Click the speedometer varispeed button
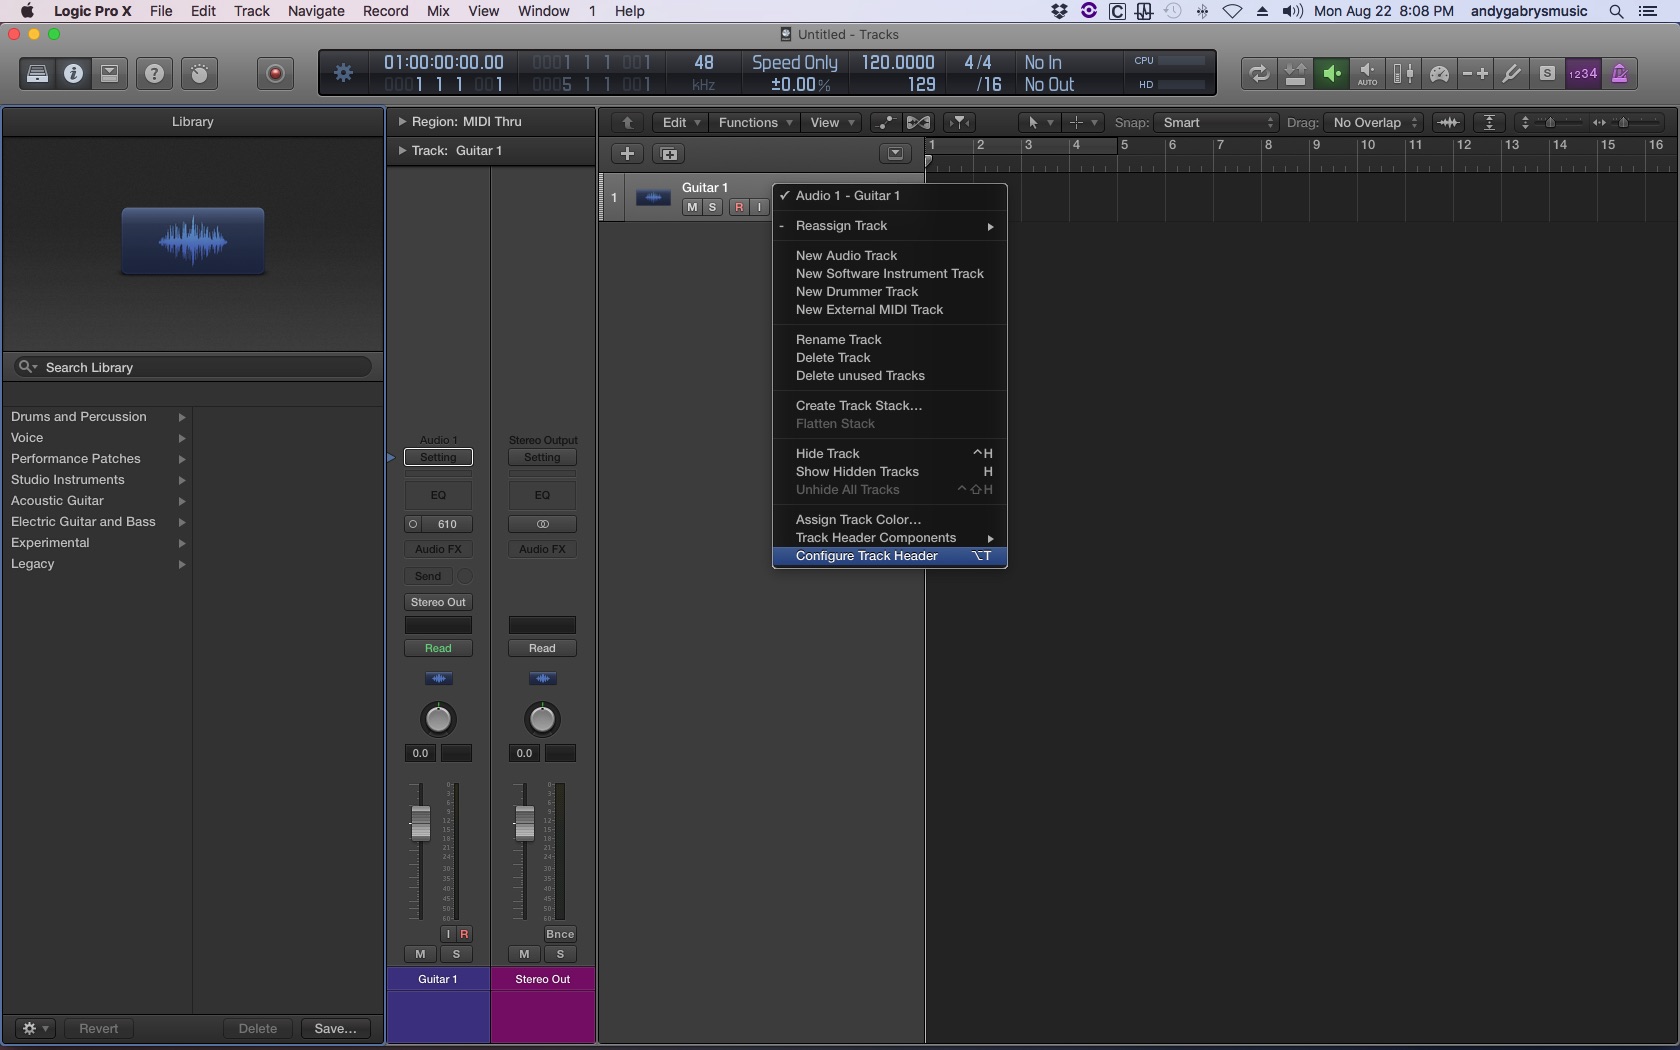The image size is (1680, 1050). tap(1439, 73)
